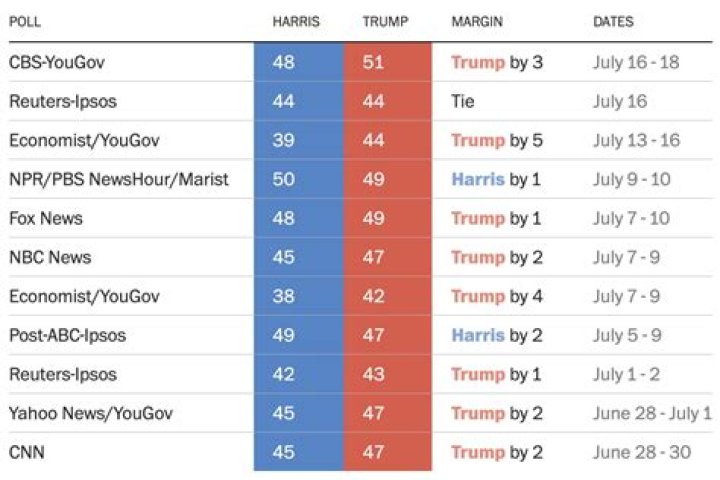Image resolution: width=720 pixels, height=480 pixels.
Task: Click the red Trump 51 cell
Action: point(373,62)
